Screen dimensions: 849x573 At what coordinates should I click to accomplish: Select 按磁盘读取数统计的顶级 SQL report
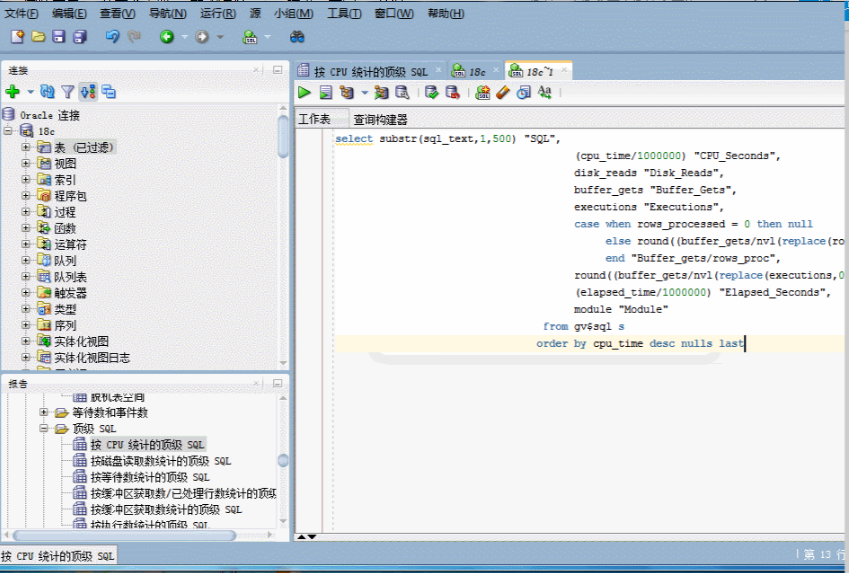tap(160, 461)
